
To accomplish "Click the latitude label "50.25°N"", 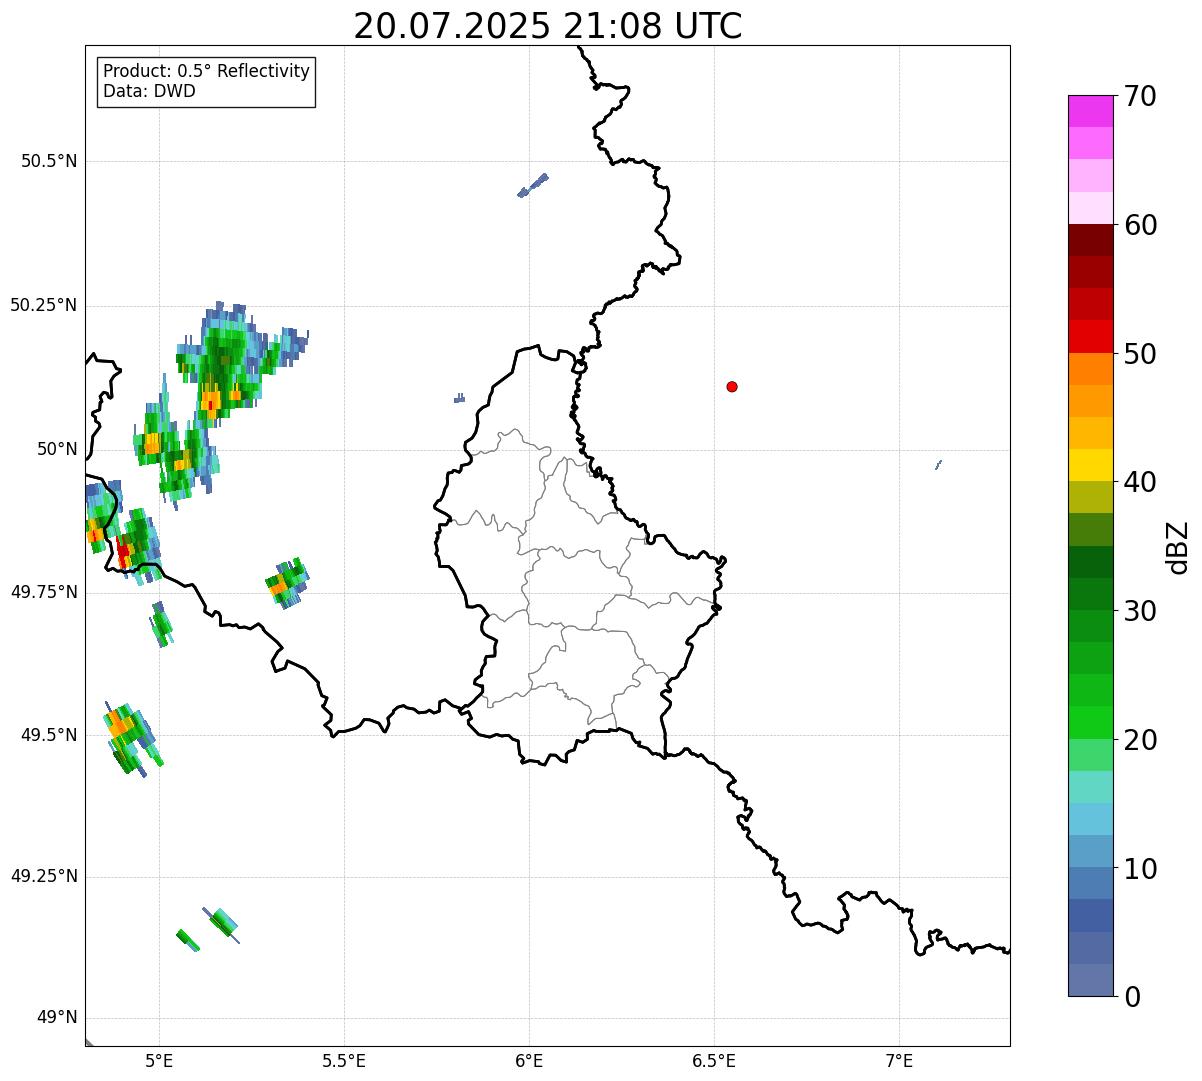I will [44, 306].
